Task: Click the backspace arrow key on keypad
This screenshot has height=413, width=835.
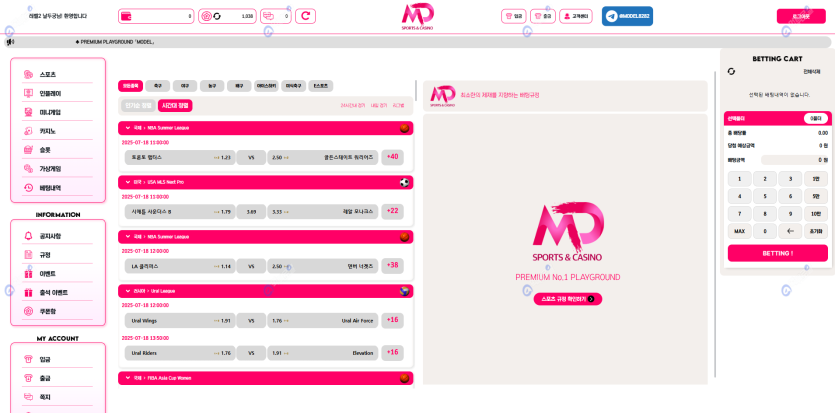Action: pos(791,231)
